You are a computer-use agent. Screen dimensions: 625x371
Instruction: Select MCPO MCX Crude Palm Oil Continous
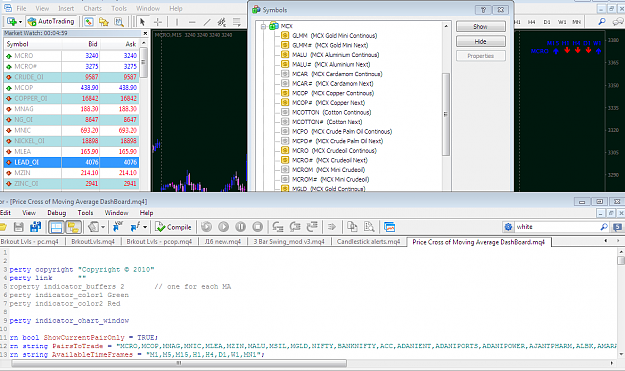342,132
